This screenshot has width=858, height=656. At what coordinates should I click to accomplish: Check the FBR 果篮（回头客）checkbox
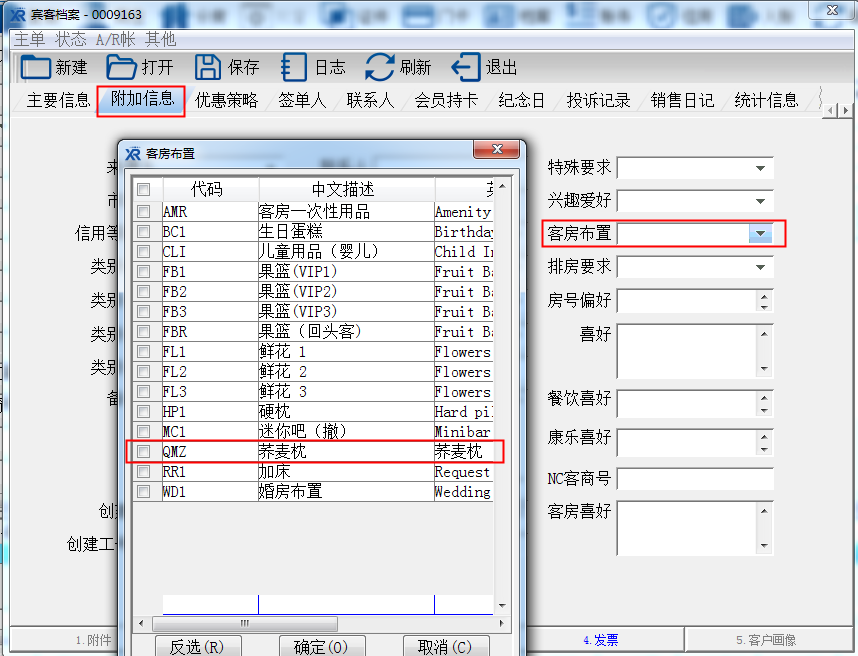pos(143,332)
